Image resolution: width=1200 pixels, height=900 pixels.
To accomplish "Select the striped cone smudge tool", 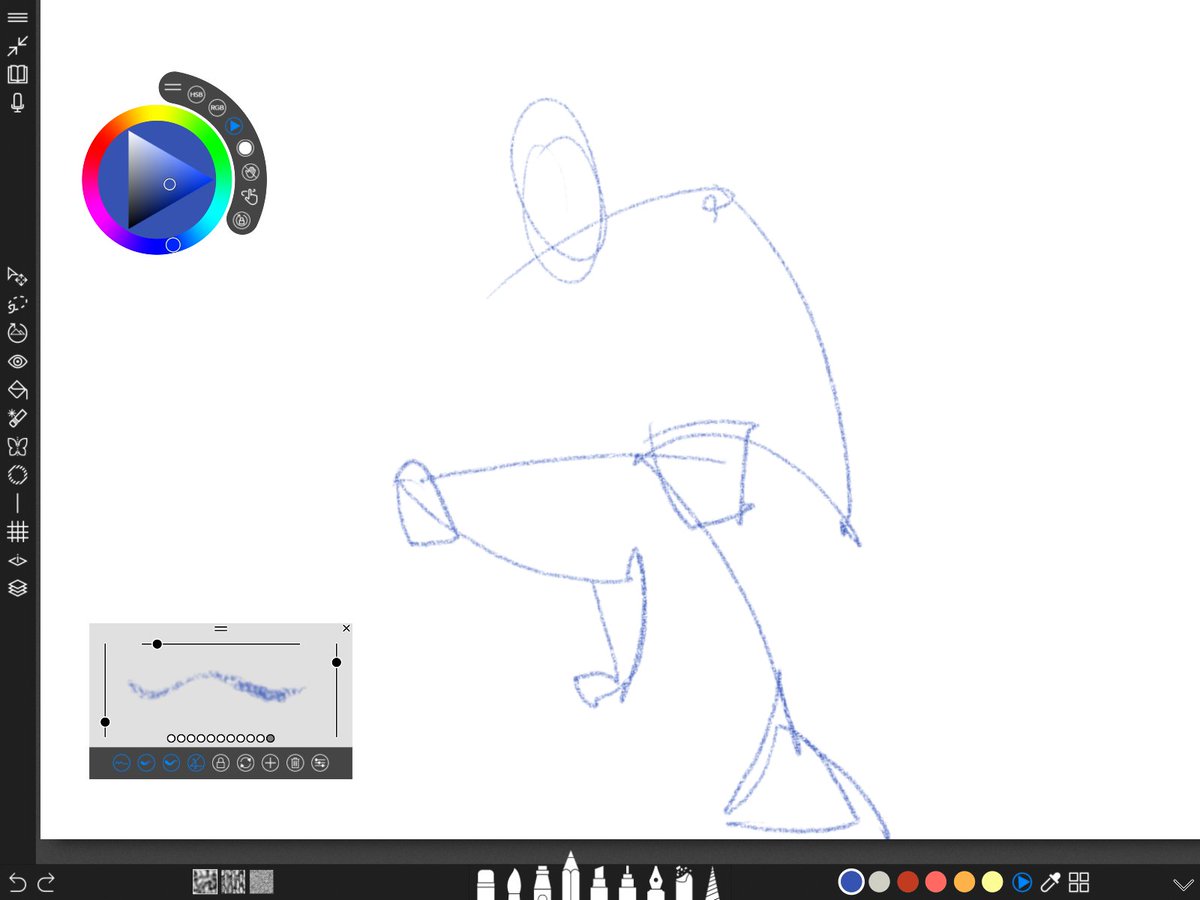I will [714, 883].
